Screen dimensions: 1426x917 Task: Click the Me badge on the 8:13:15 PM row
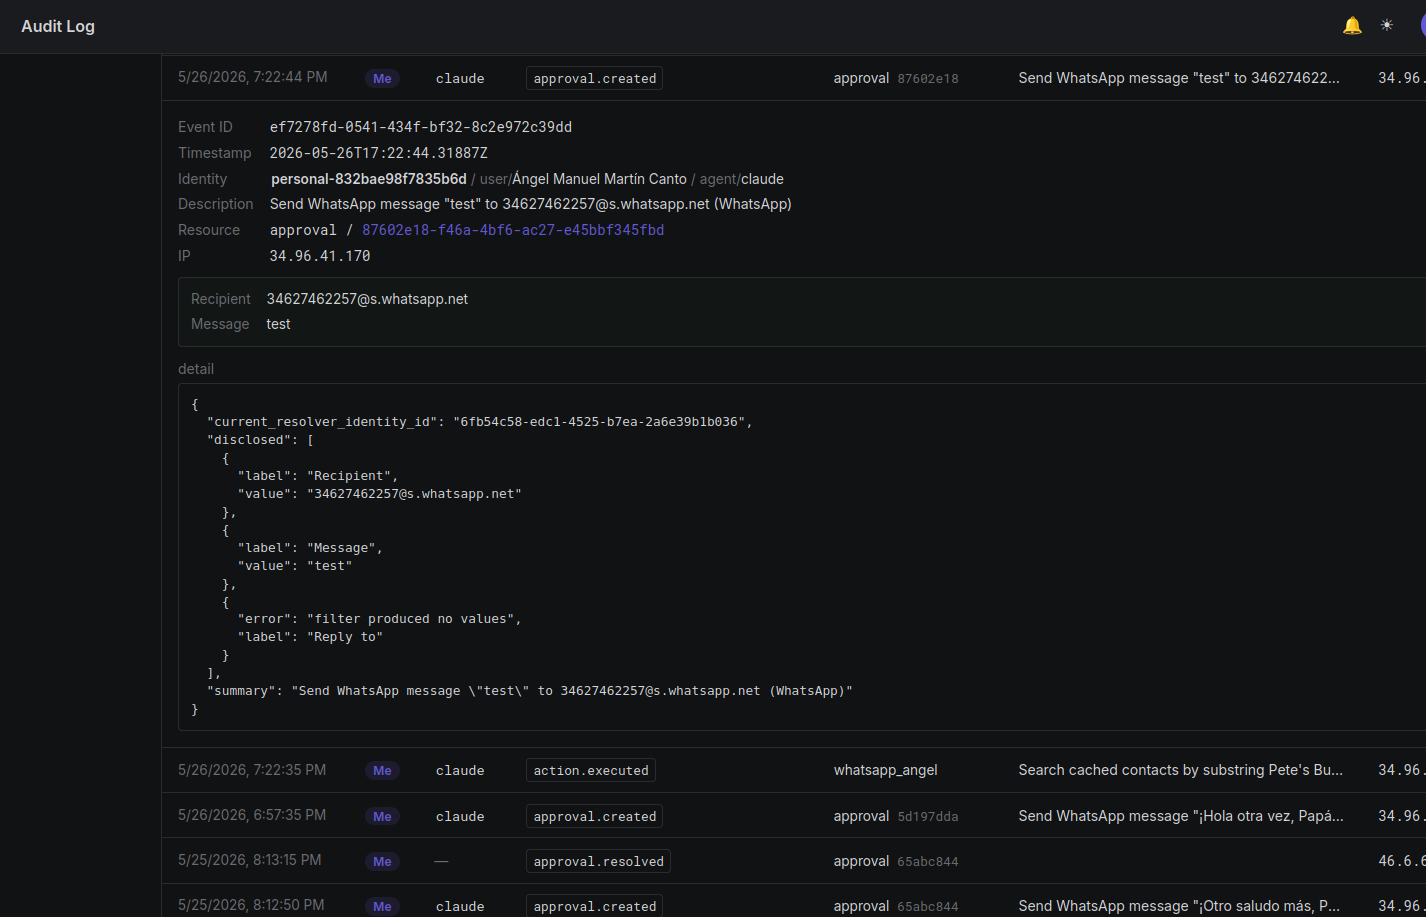tap(382, 861)
